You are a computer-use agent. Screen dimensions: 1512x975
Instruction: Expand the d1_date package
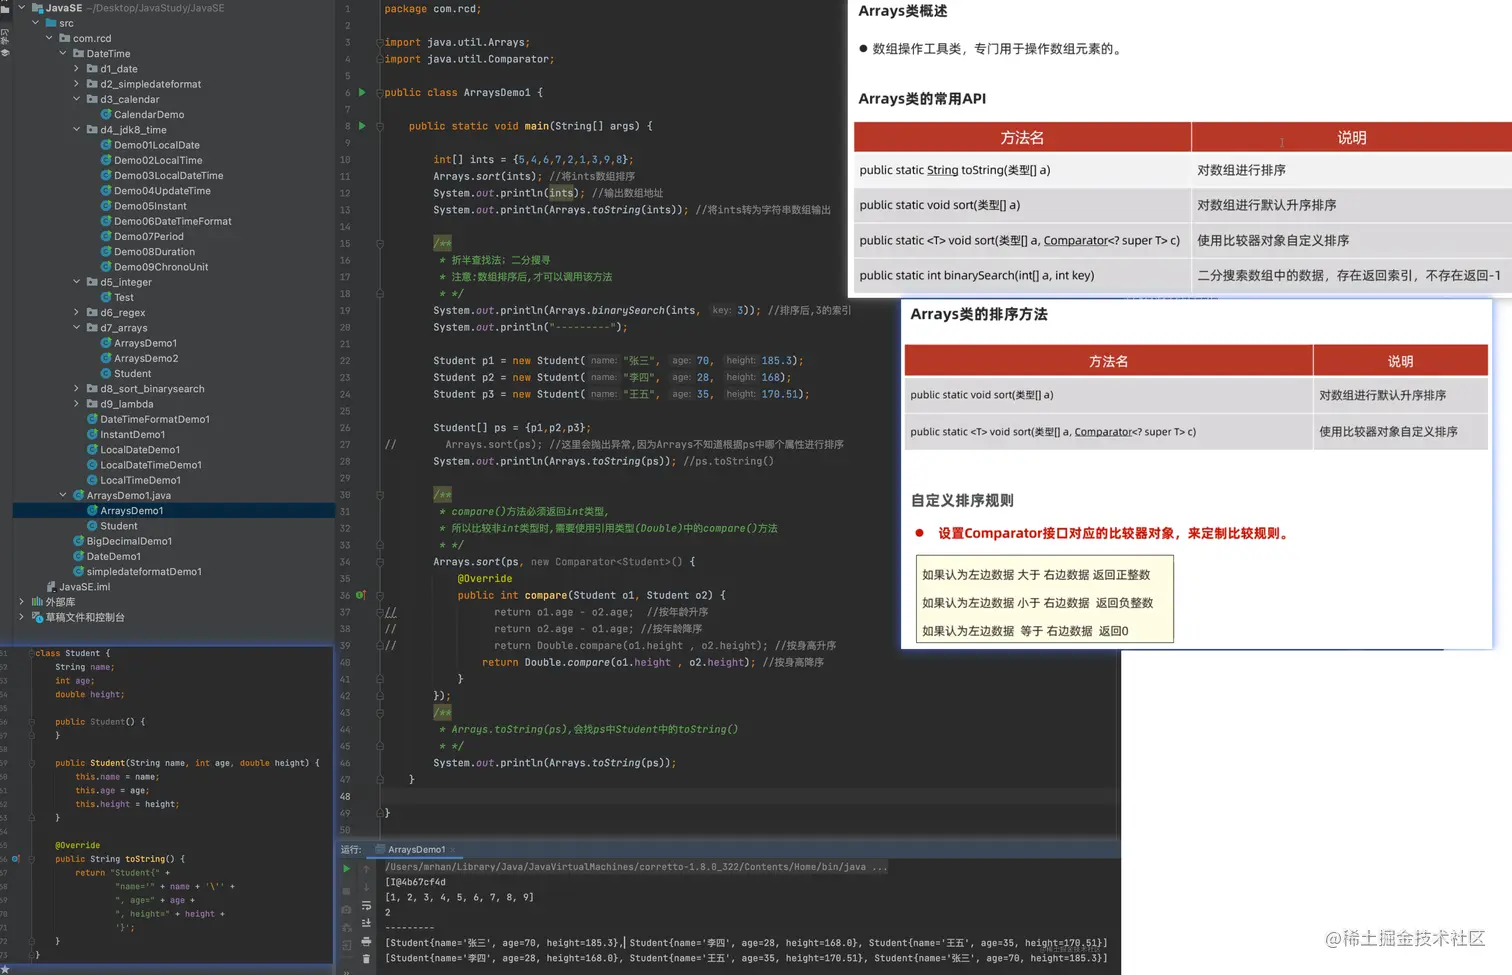click(x=77, y=69)
